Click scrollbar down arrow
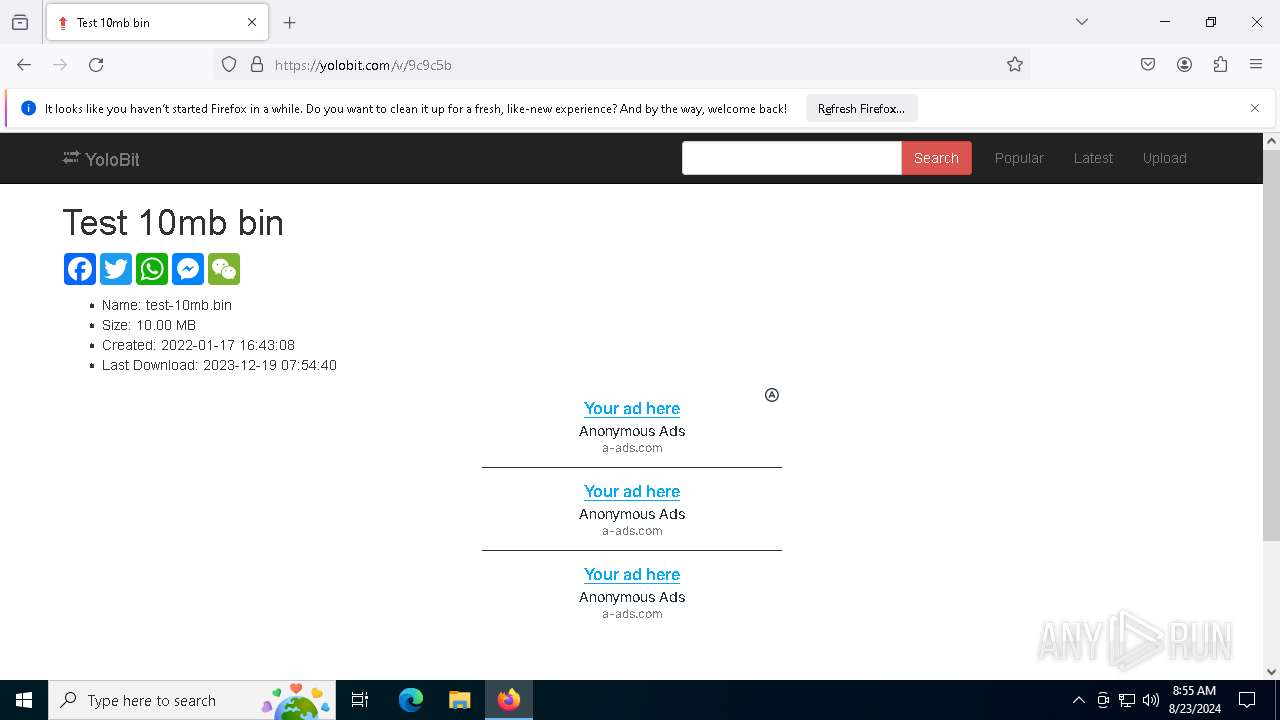 pyautogui.click(x=1271, y=672)
